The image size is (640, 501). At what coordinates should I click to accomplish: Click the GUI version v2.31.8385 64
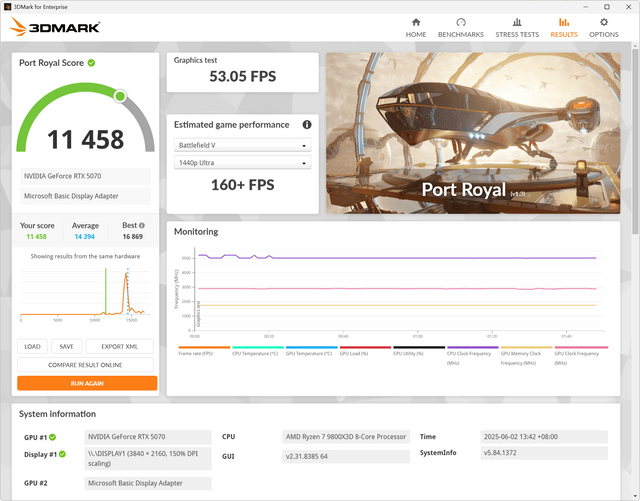click(x=346, y=456)
